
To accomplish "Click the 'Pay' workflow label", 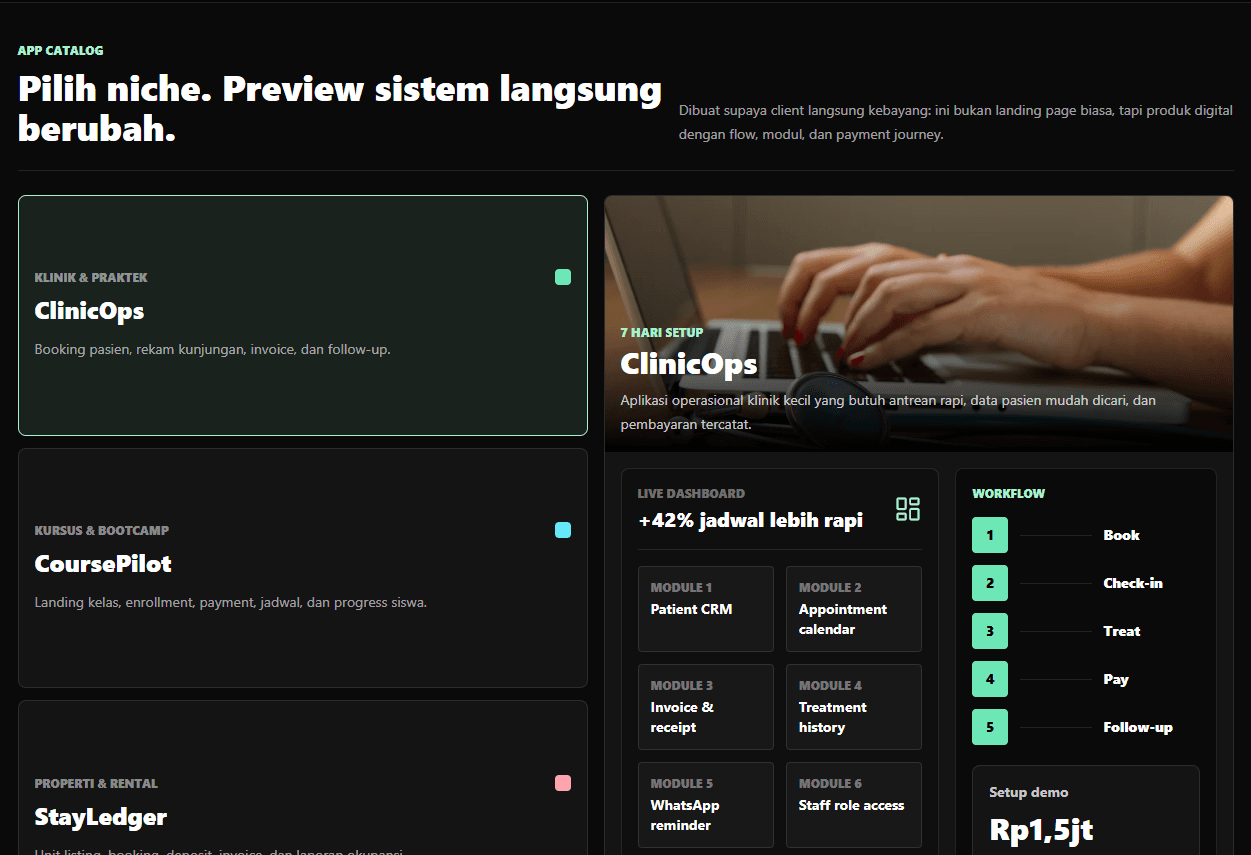I will pyautogui.click(x=1116, y=679).
